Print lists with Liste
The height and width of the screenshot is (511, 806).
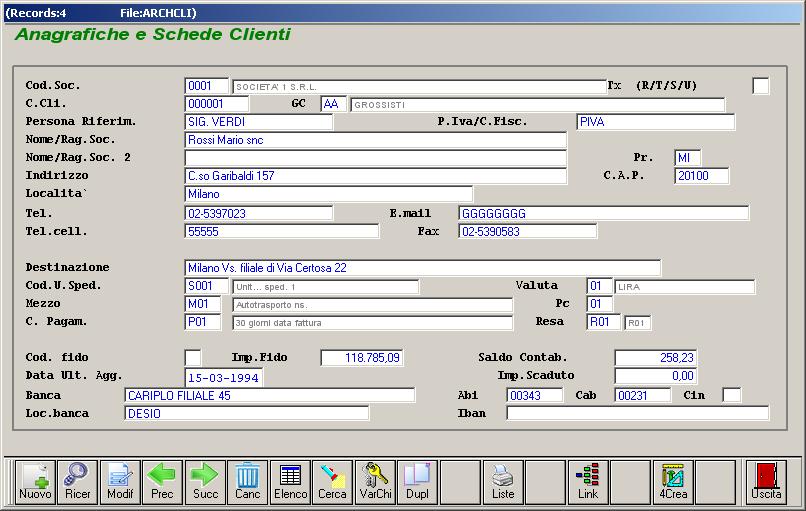(x=503, y=482)
